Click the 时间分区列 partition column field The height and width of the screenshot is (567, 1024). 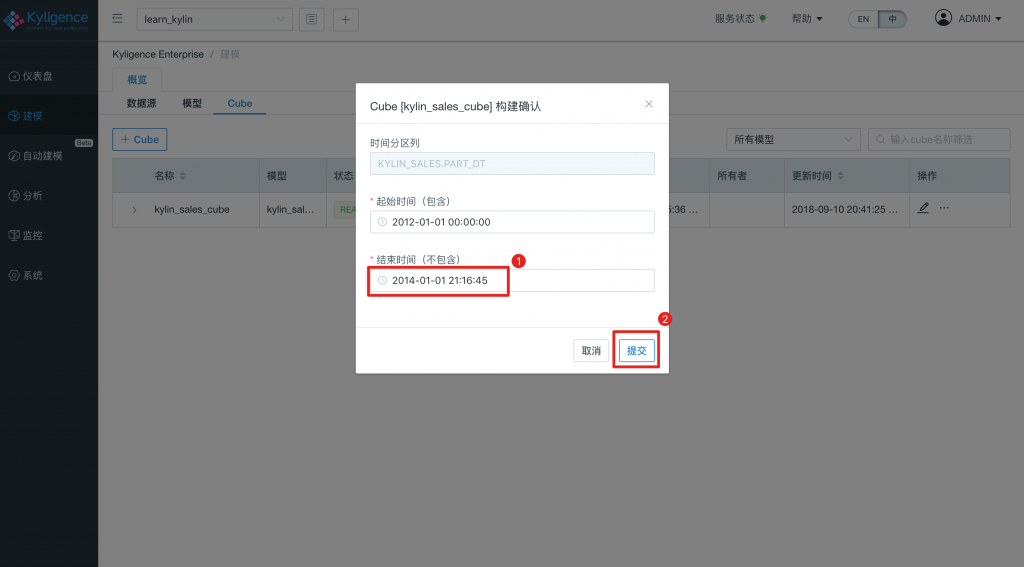pyautogui.click(x=512, y=163)
